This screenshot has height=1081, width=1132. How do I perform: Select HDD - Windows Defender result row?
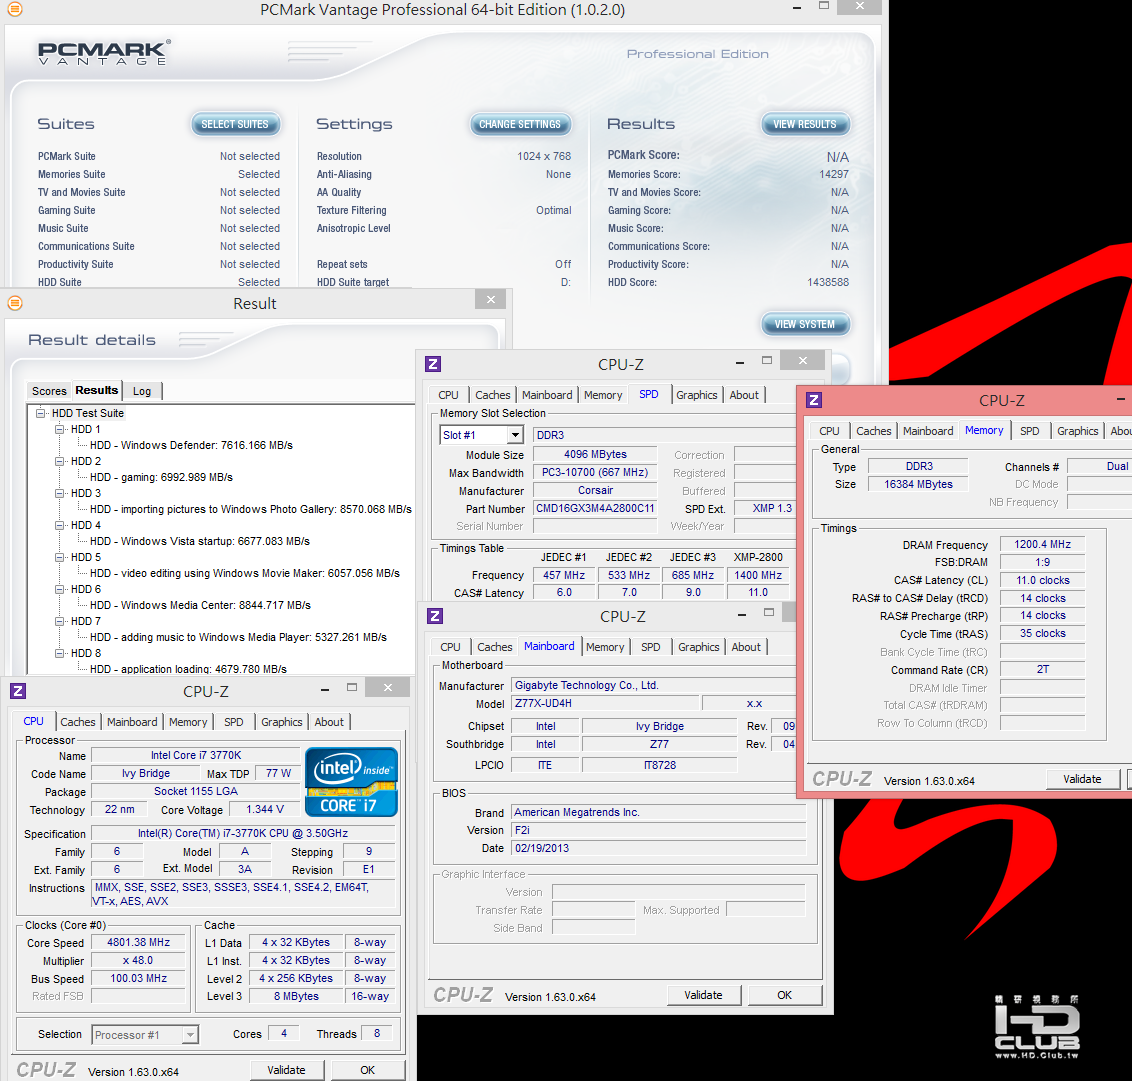pyautogui.click(x=191, y=445)
